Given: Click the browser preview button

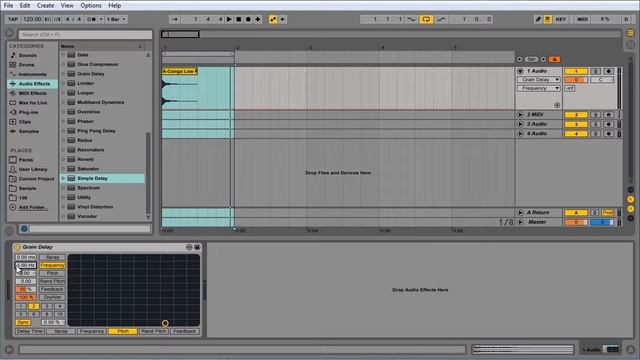Looking at the screenshot, I should pyautogui.click(x=24, y=229).
